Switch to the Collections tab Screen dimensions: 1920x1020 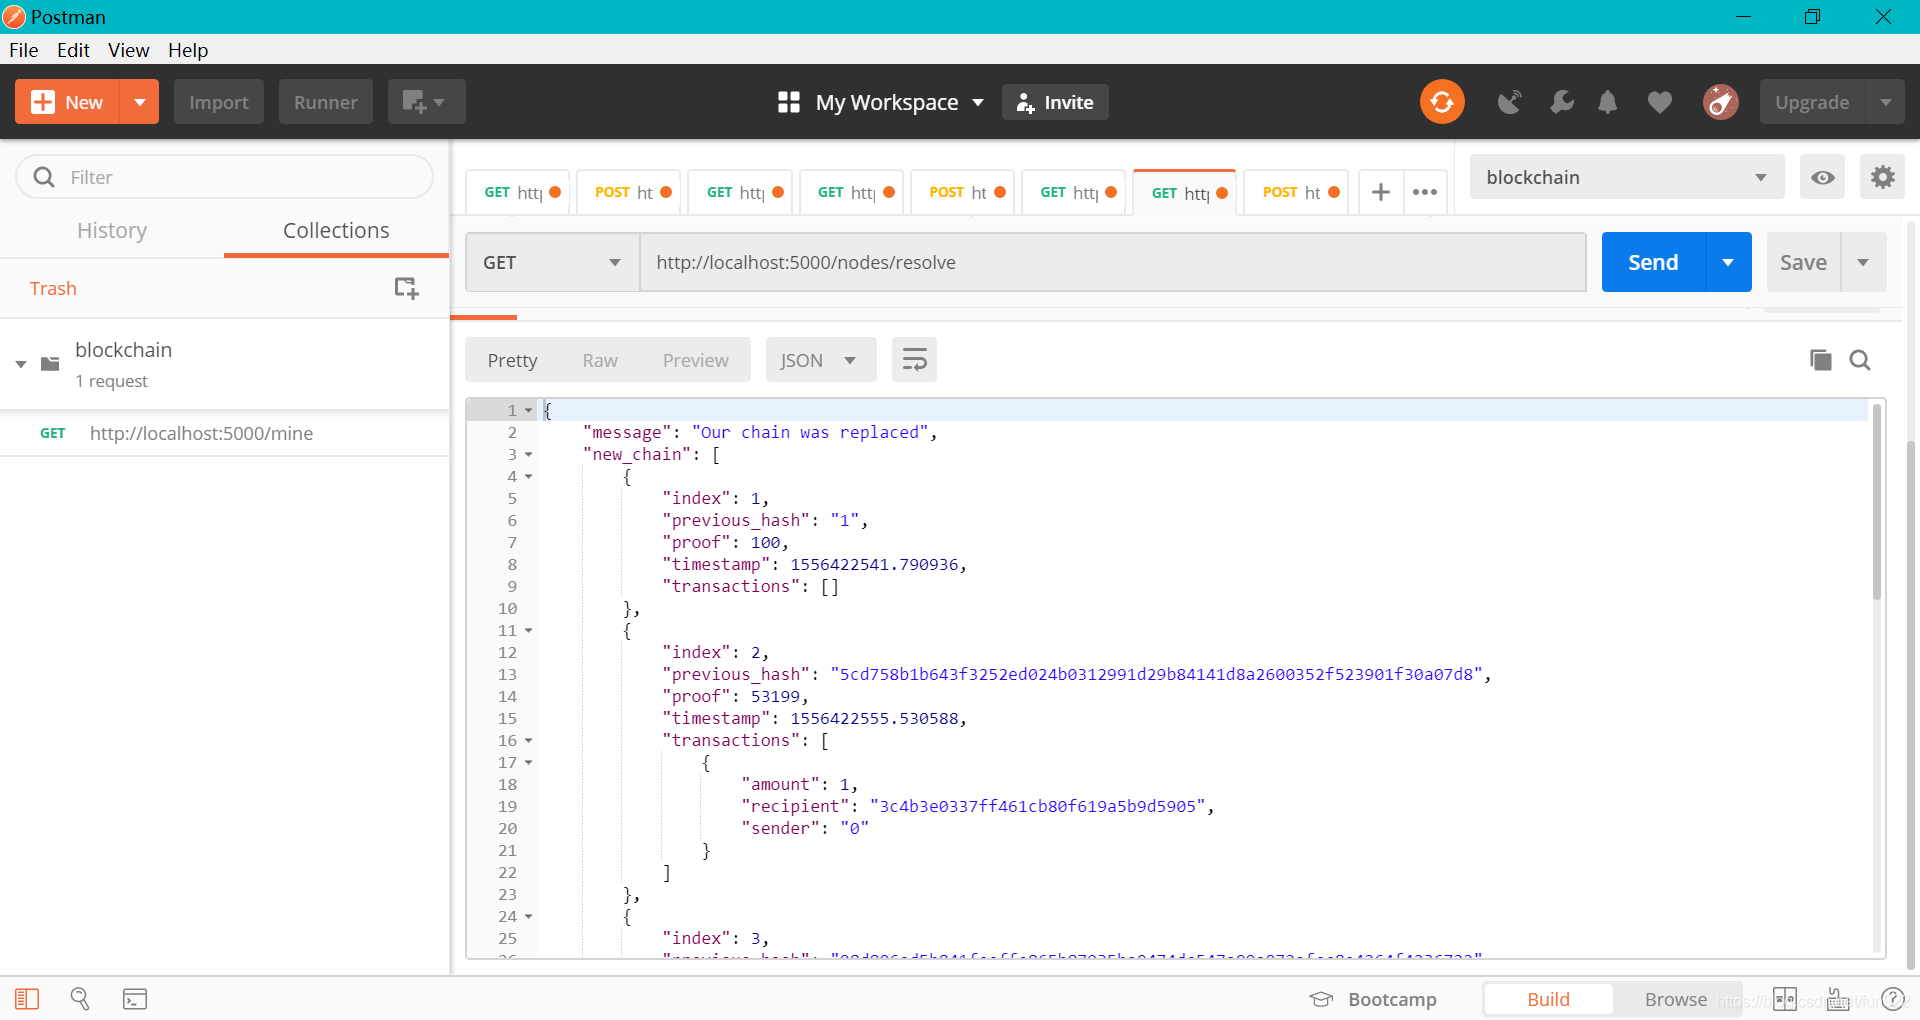tap(336, 231)
